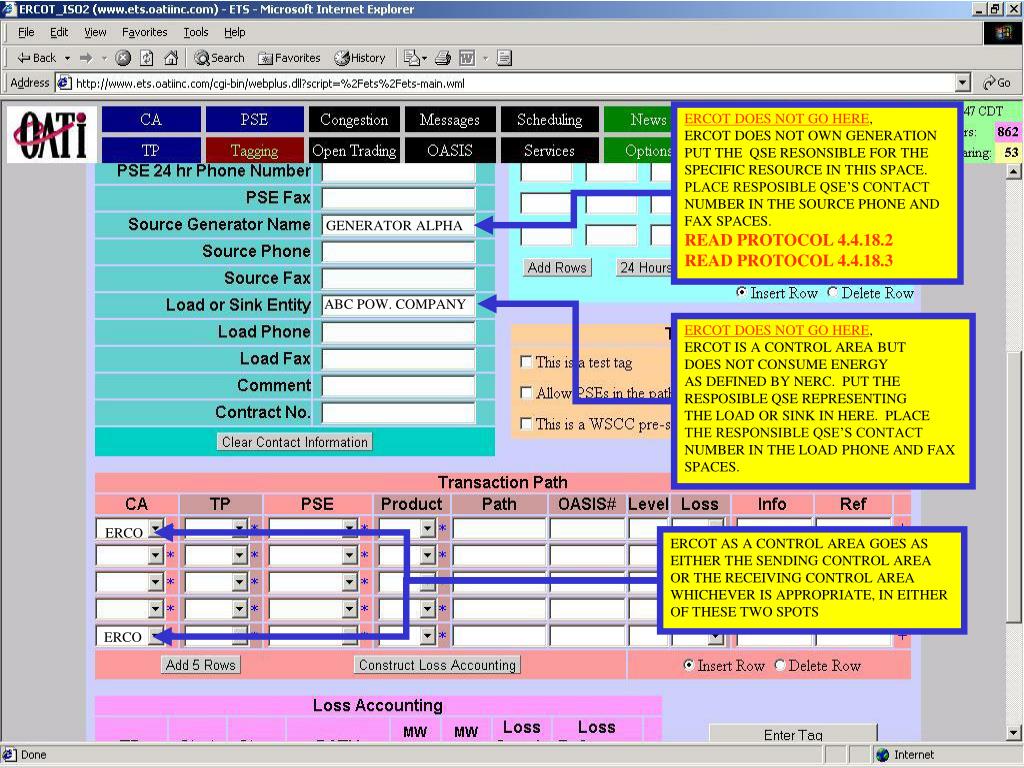
Task: Go back using the Back arrow
Action: (x=36, y=58)
